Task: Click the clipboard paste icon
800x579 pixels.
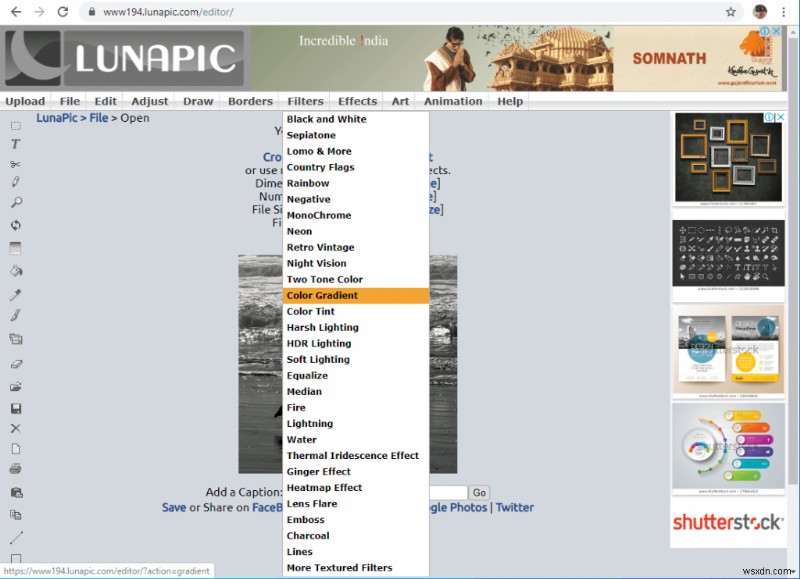Action: point(16,492)
